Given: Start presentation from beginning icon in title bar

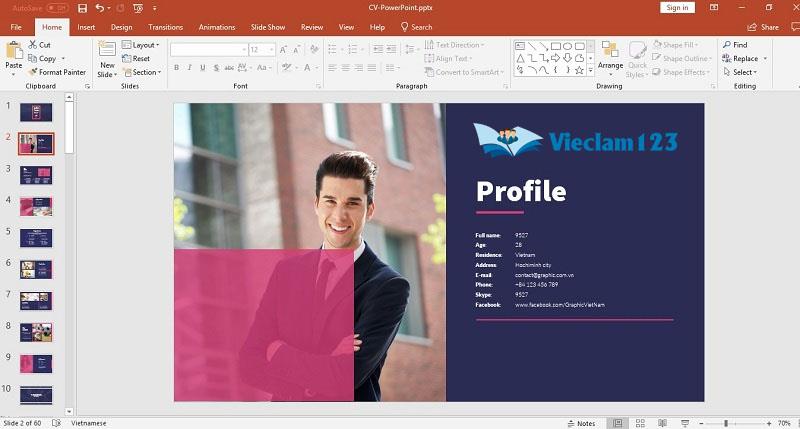Looking at the screenshot, I should click(x=138, y=8).
